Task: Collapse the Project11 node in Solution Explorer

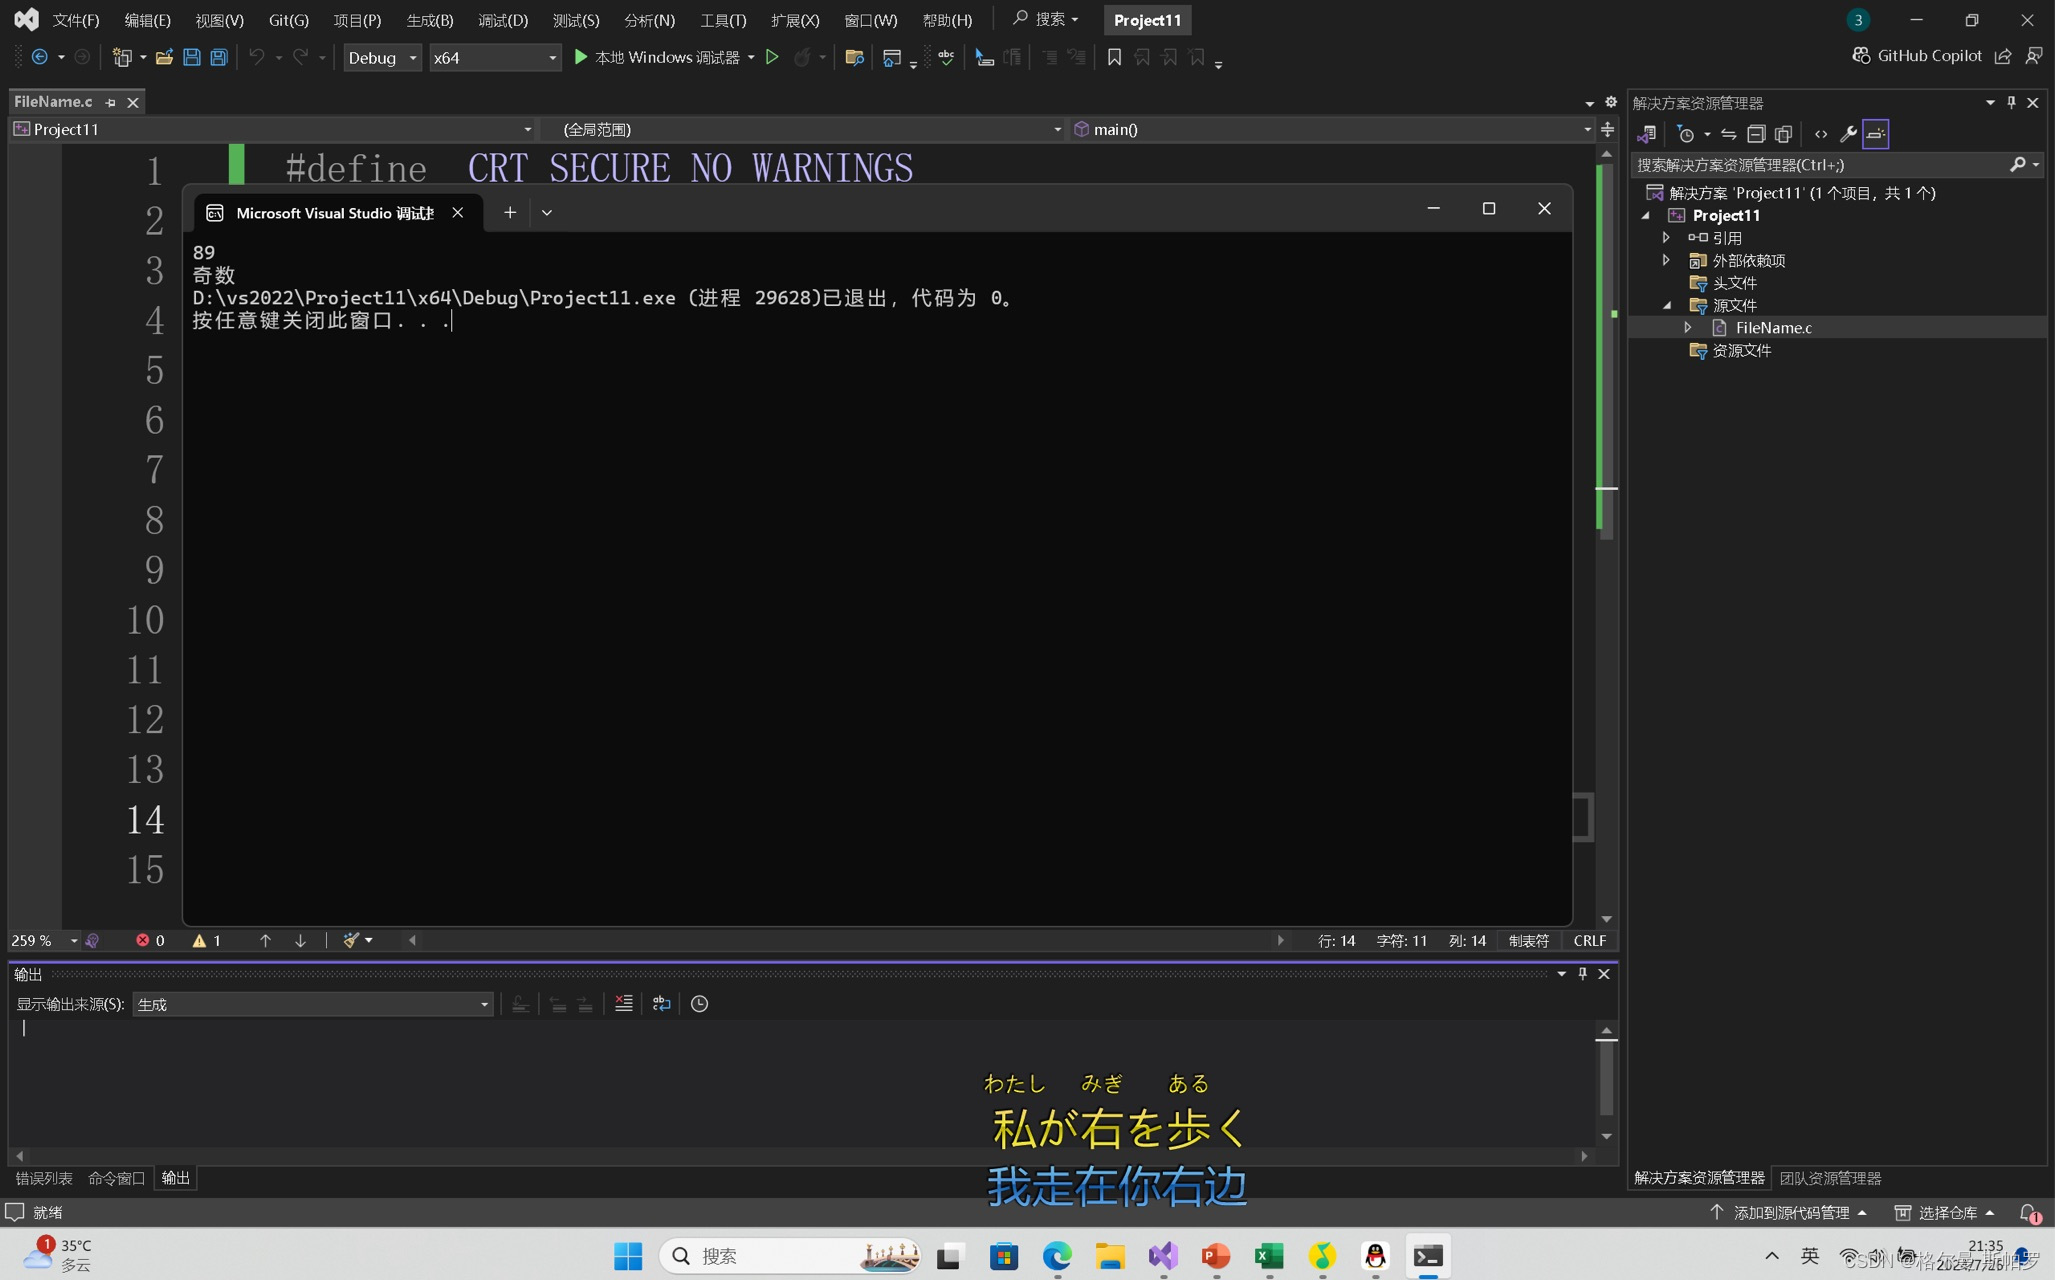Action: tap(1646, 215)
